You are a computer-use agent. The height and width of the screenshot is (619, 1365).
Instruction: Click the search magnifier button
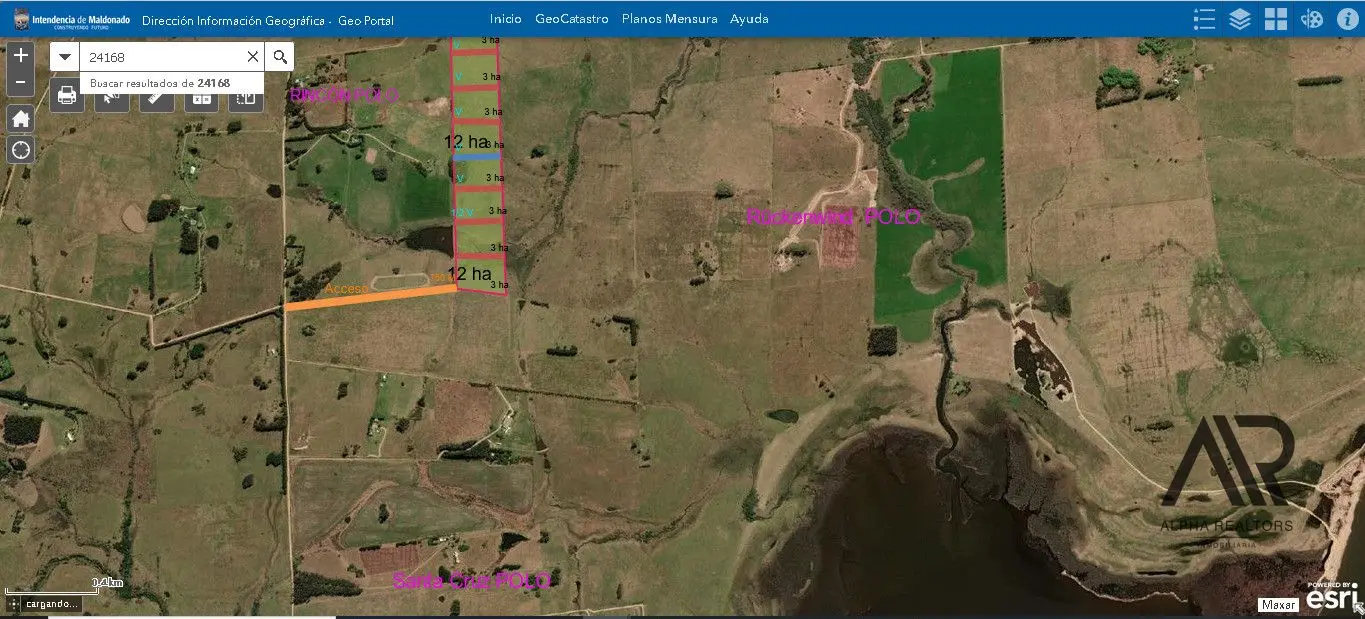[x=281, y=57]
